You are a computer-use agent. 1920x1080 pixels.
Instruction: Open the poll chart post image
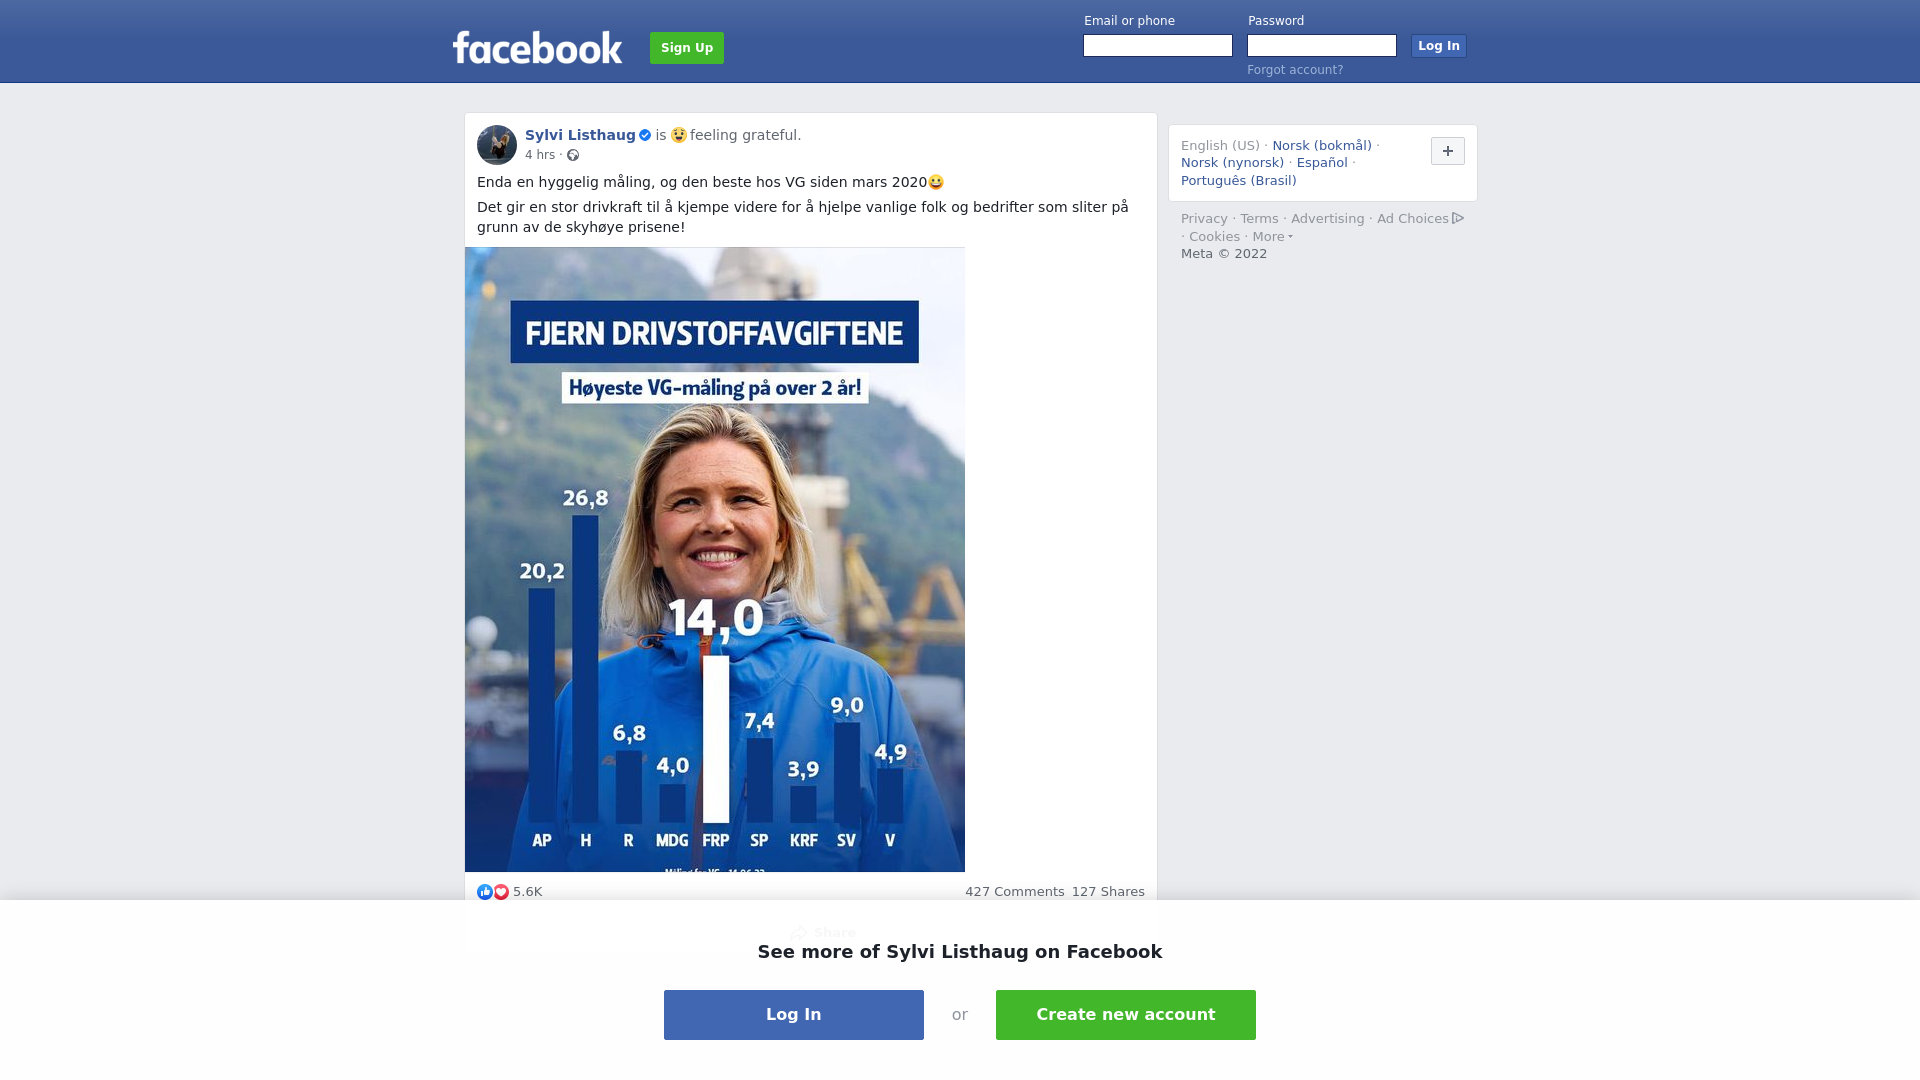point(715,560)
